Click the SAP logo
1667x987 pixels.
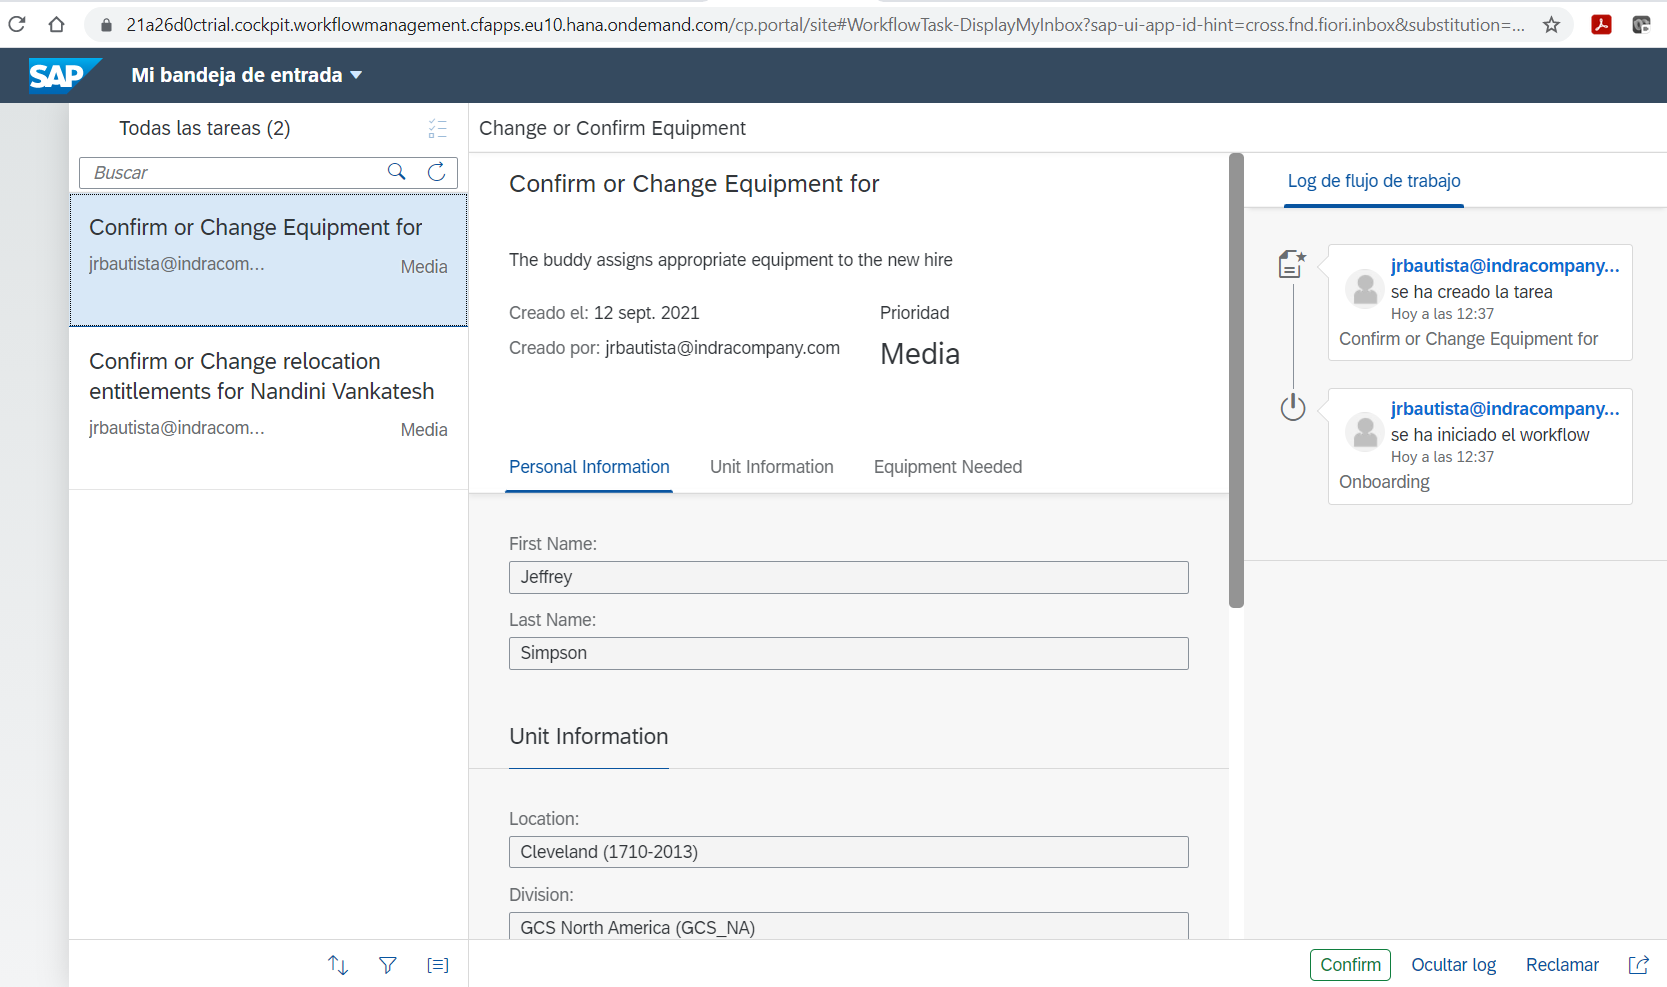62,75
